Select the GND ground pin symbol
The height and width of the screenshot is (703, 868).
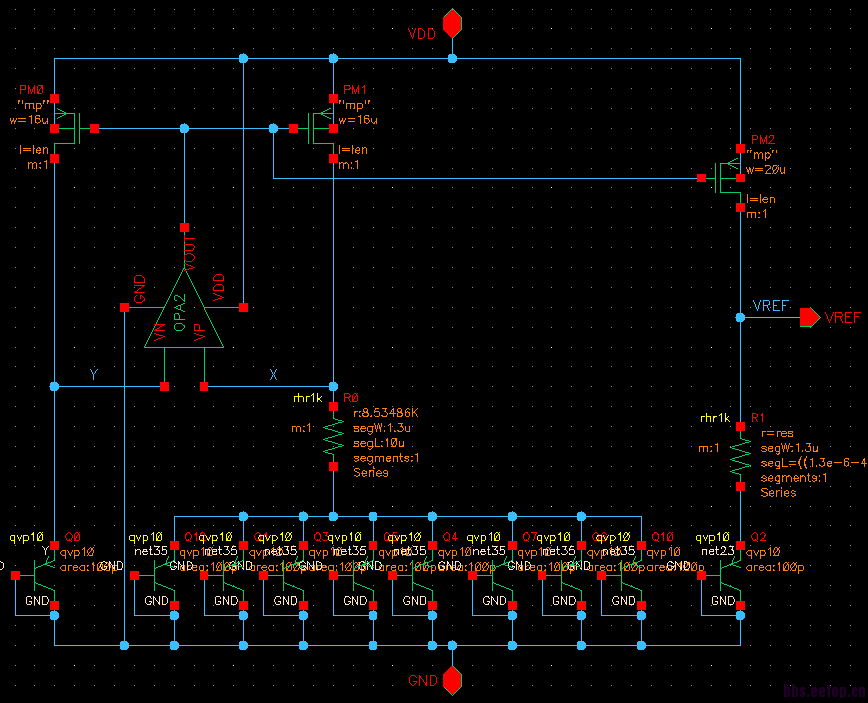(x=452, y=680)
